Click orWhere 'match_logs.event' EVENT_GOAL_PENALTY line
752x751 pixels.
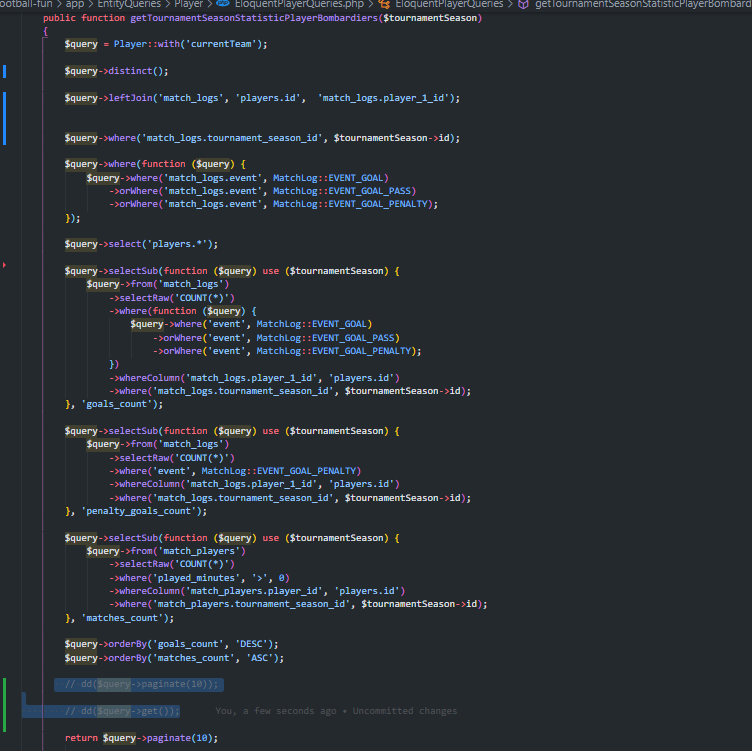click(273, 204)
